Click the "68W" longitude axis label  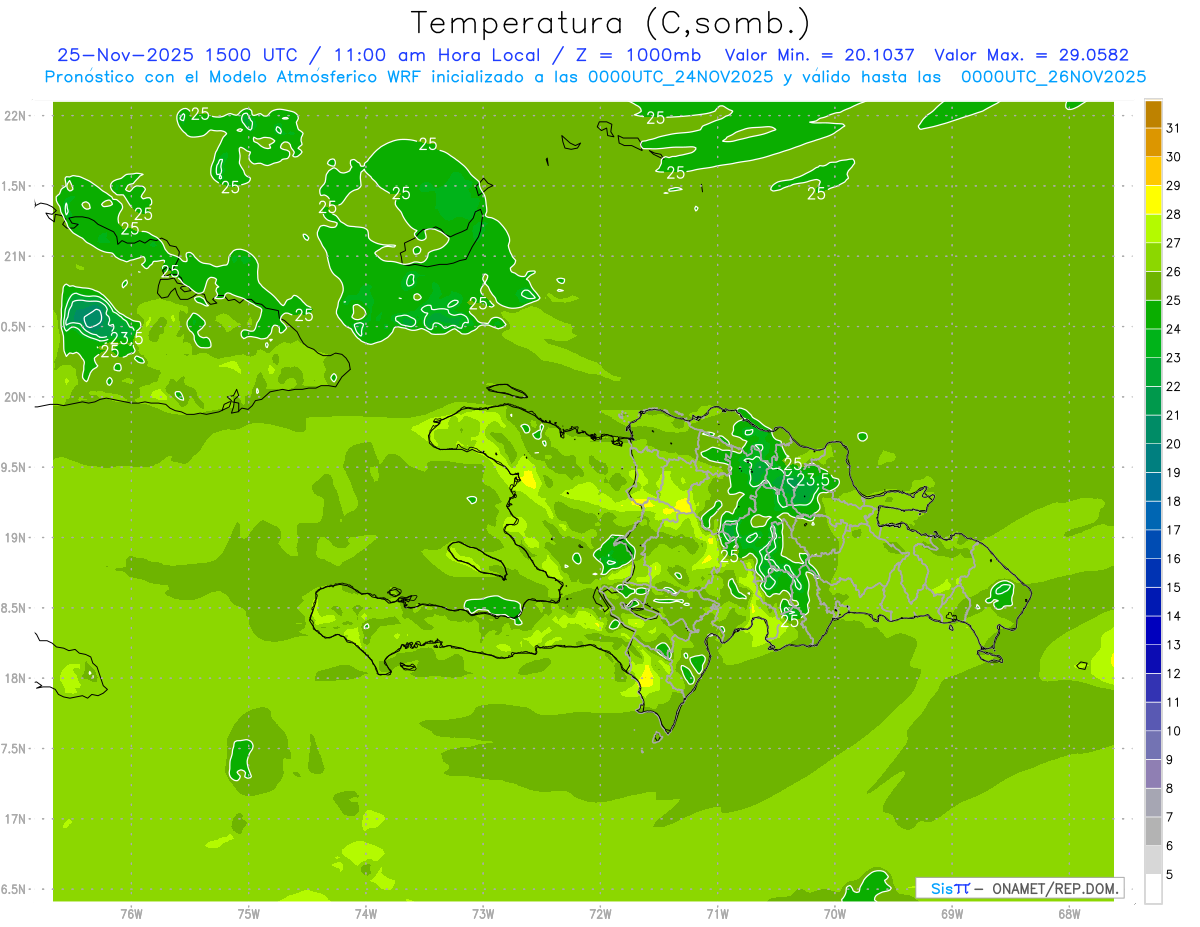(1068, 914)
